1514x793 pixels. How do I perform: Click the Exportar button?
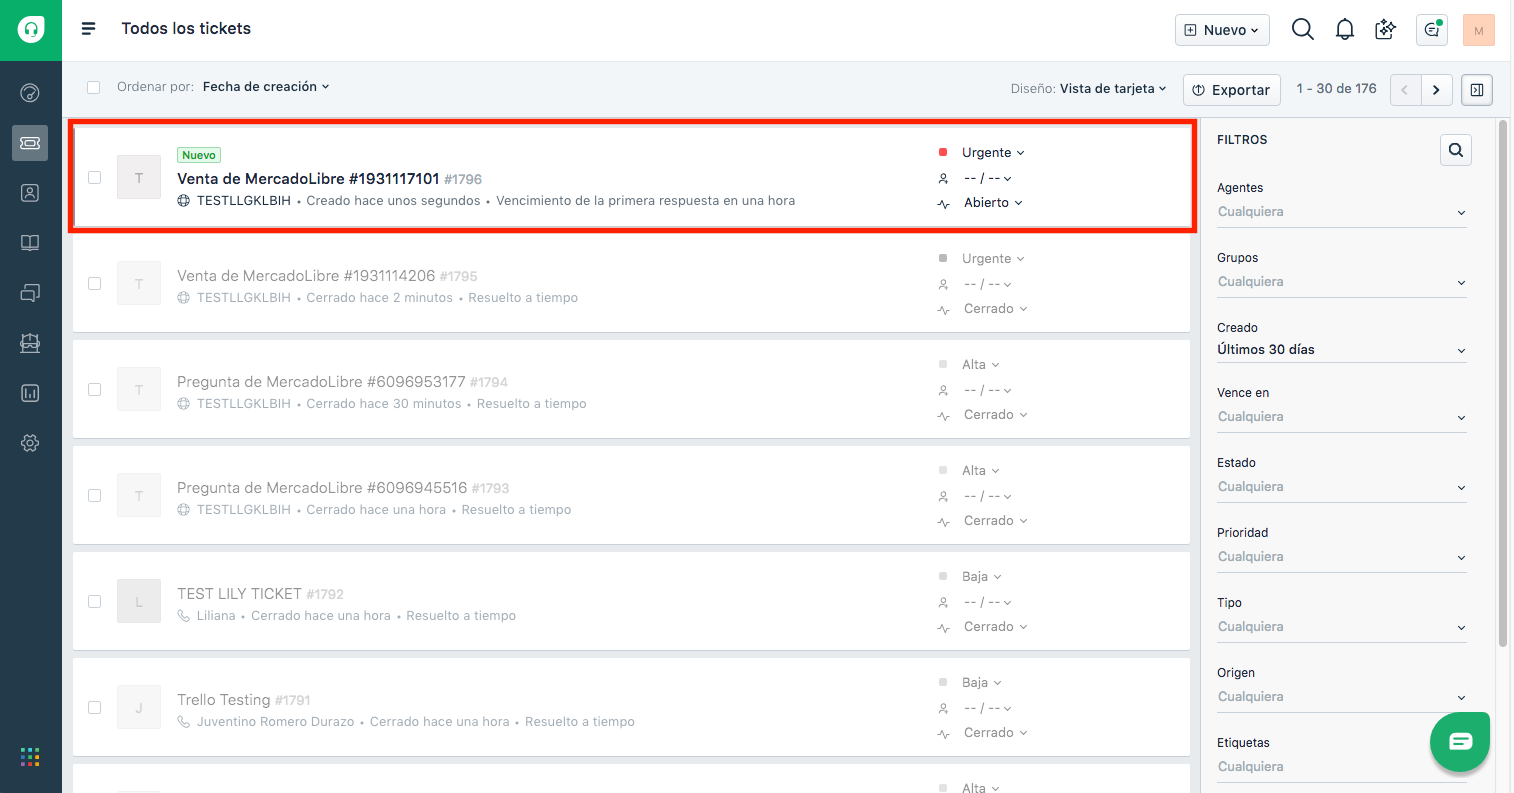tap(1232, 89)
